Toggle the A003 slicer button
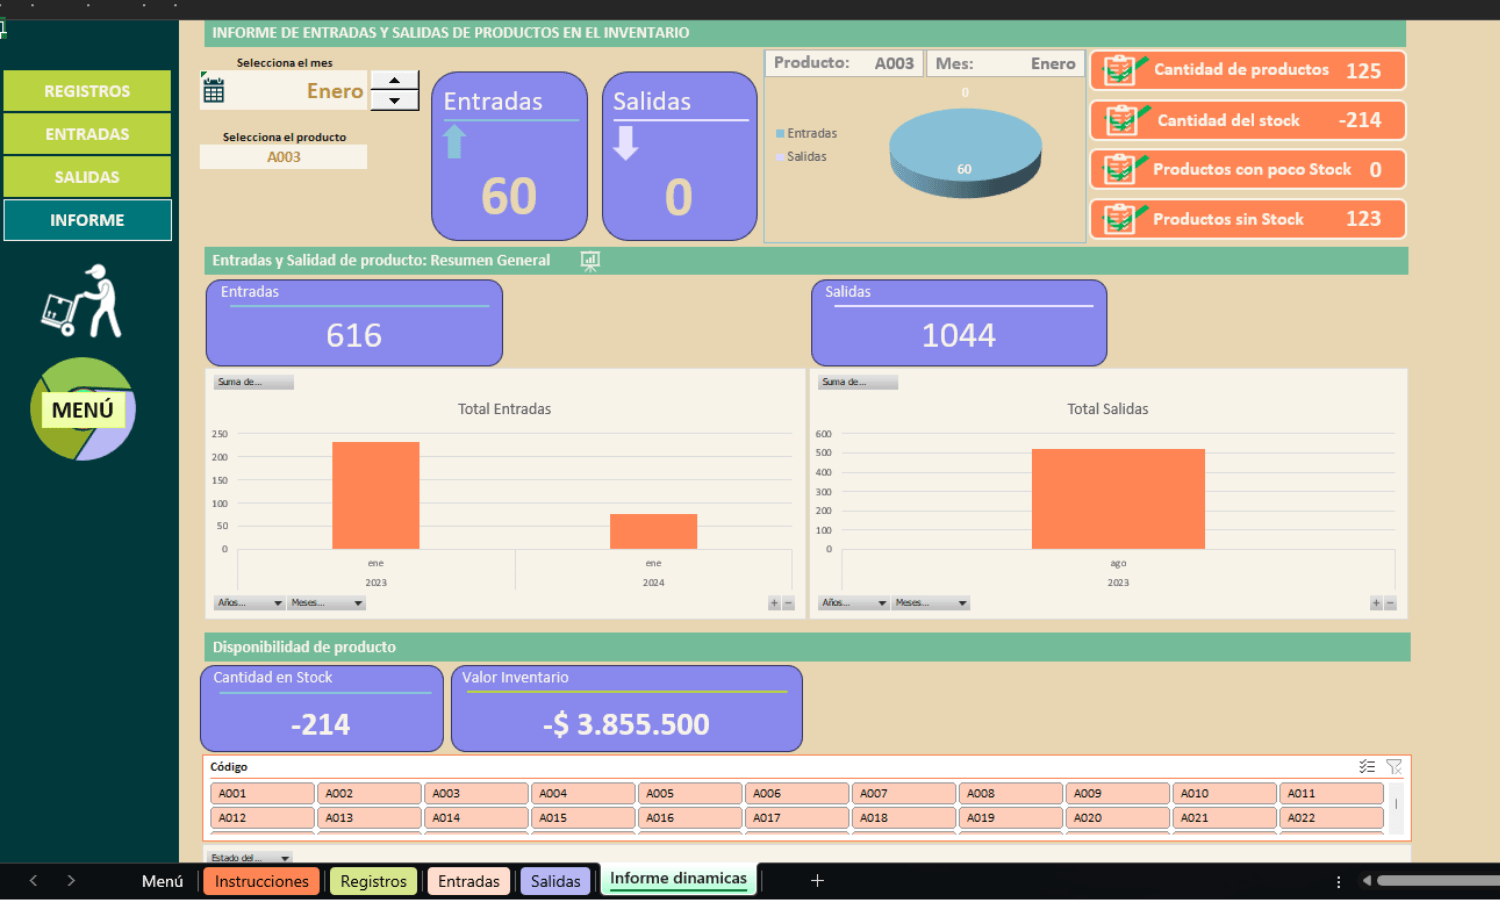The width and height of the screenshot is (1500, 900). click(x=475, y=793)
